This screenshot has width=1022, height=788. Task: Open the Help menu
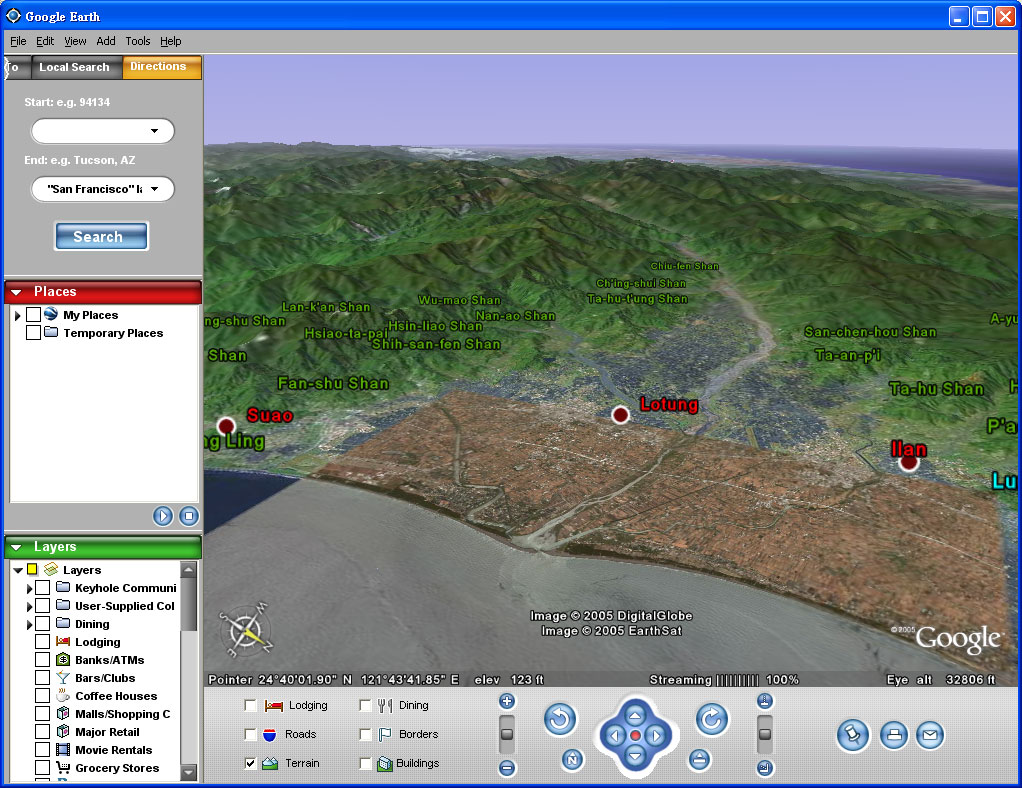[x=171, y=41]
